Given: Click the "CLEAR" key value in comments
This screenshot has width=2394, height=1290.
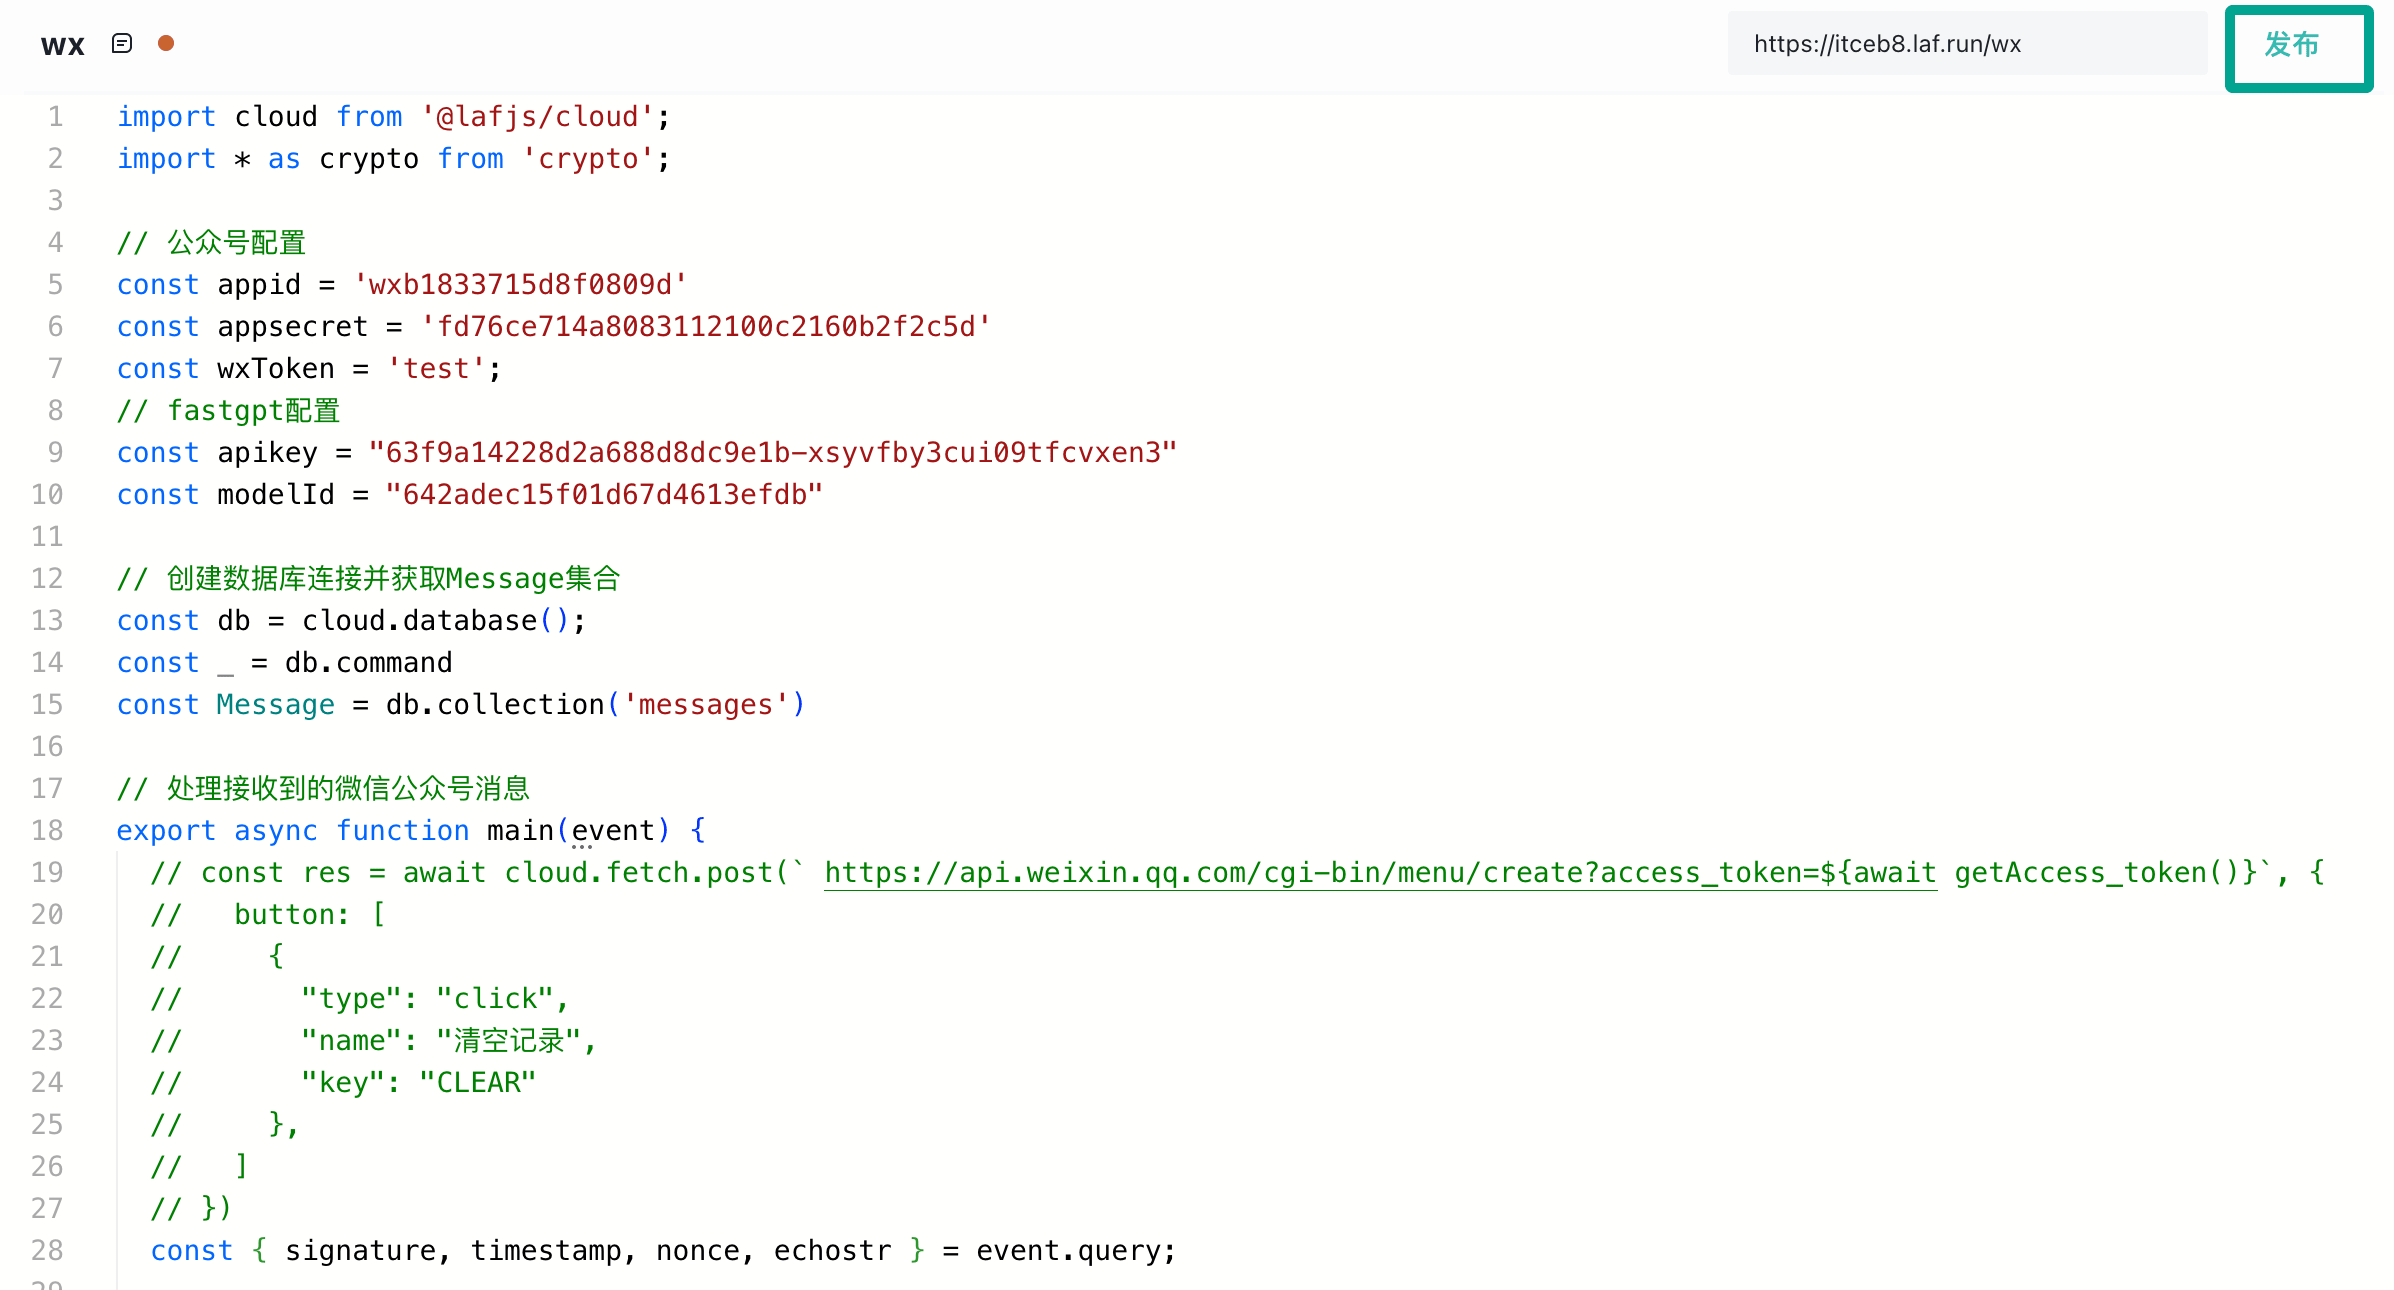Looking at the screenshot, I should [x=478, y=1083].
